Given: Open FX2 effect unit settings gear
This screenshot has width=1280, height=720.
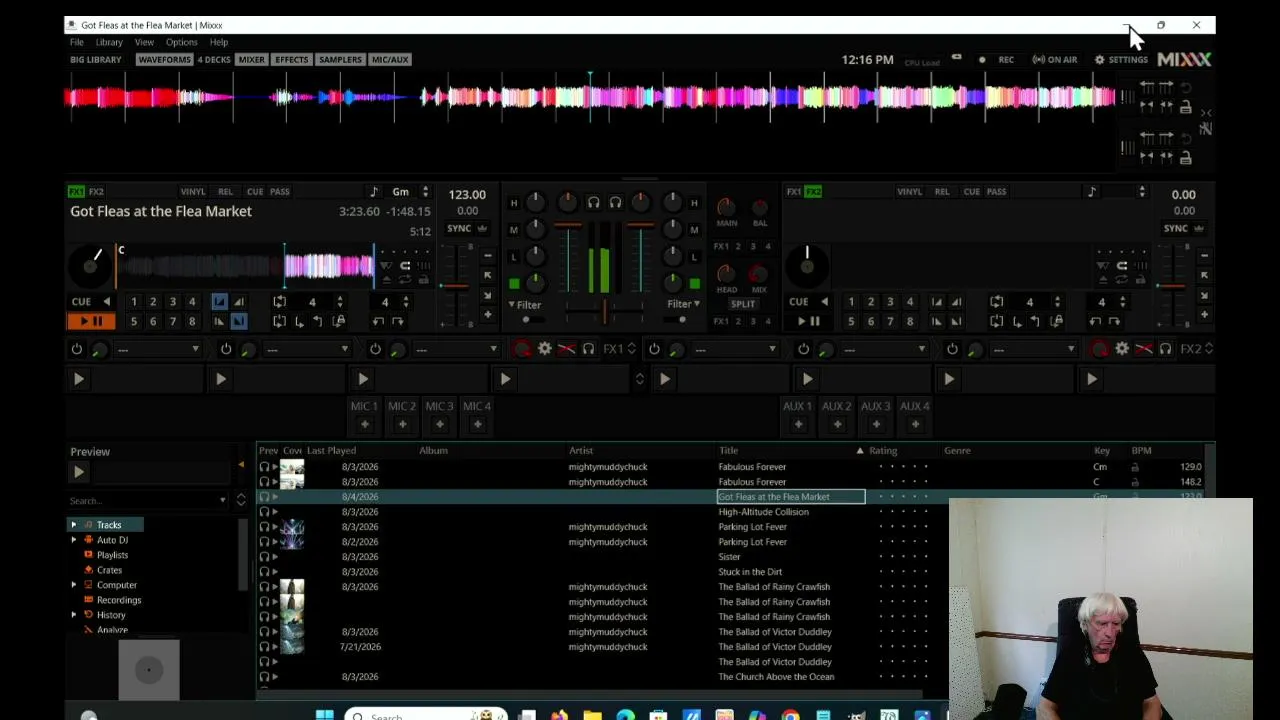Looking at the screenshot, I should 1122,349.
